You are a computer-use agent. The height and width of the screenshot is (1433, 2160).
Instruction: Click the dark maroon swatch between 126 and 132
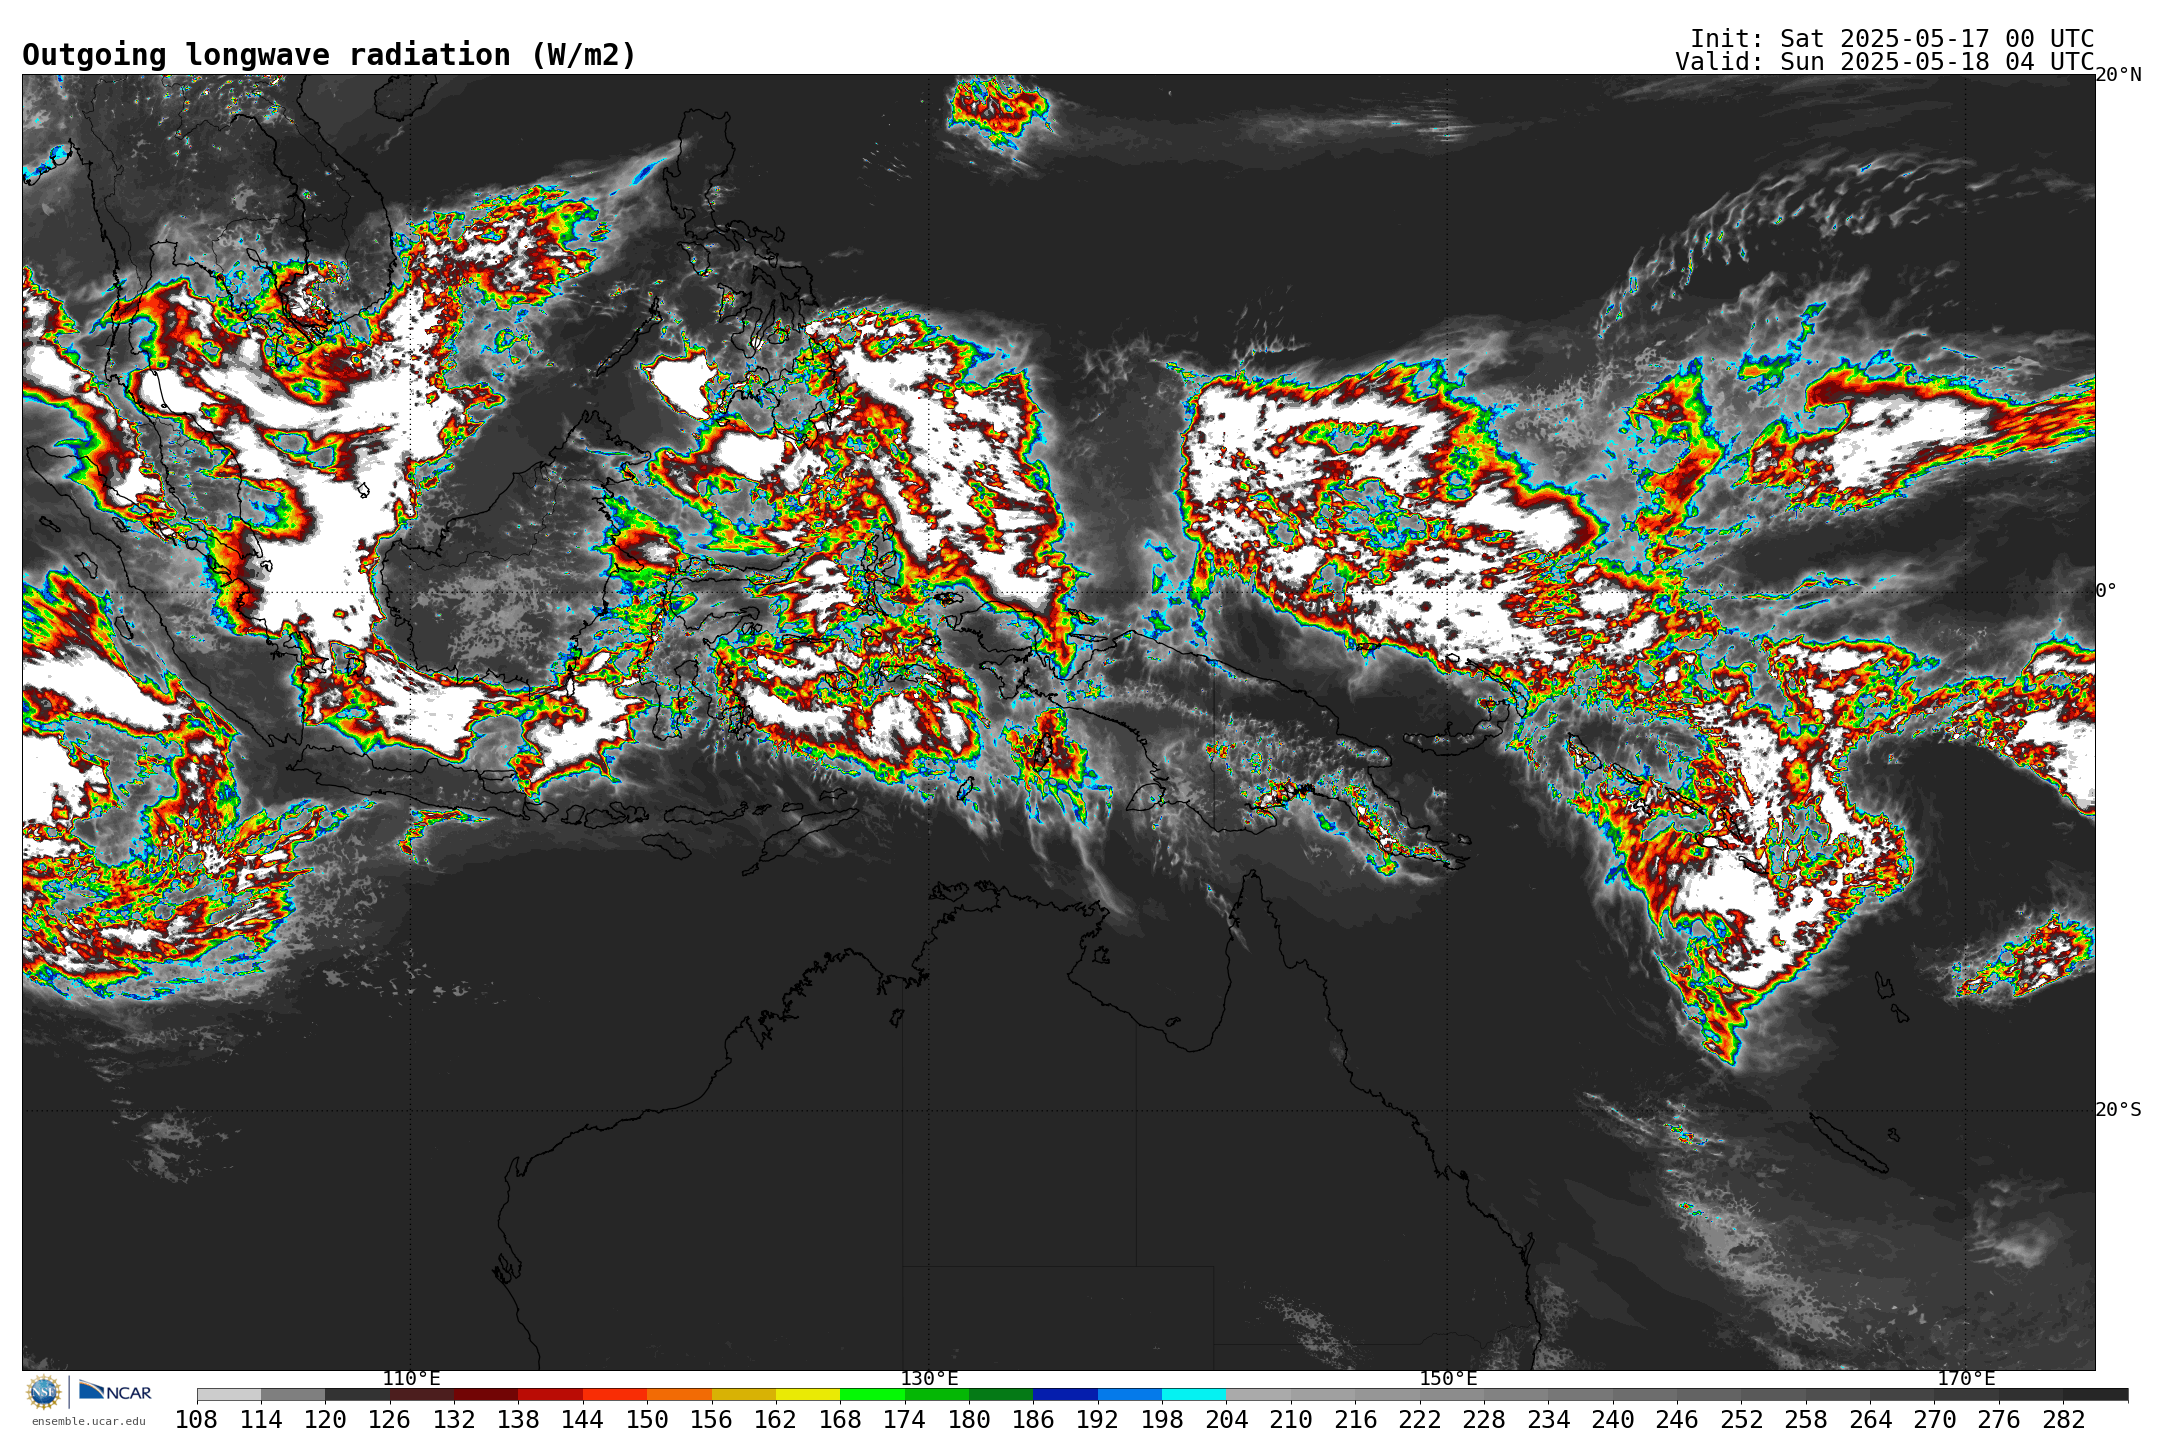click(422, 1394)
